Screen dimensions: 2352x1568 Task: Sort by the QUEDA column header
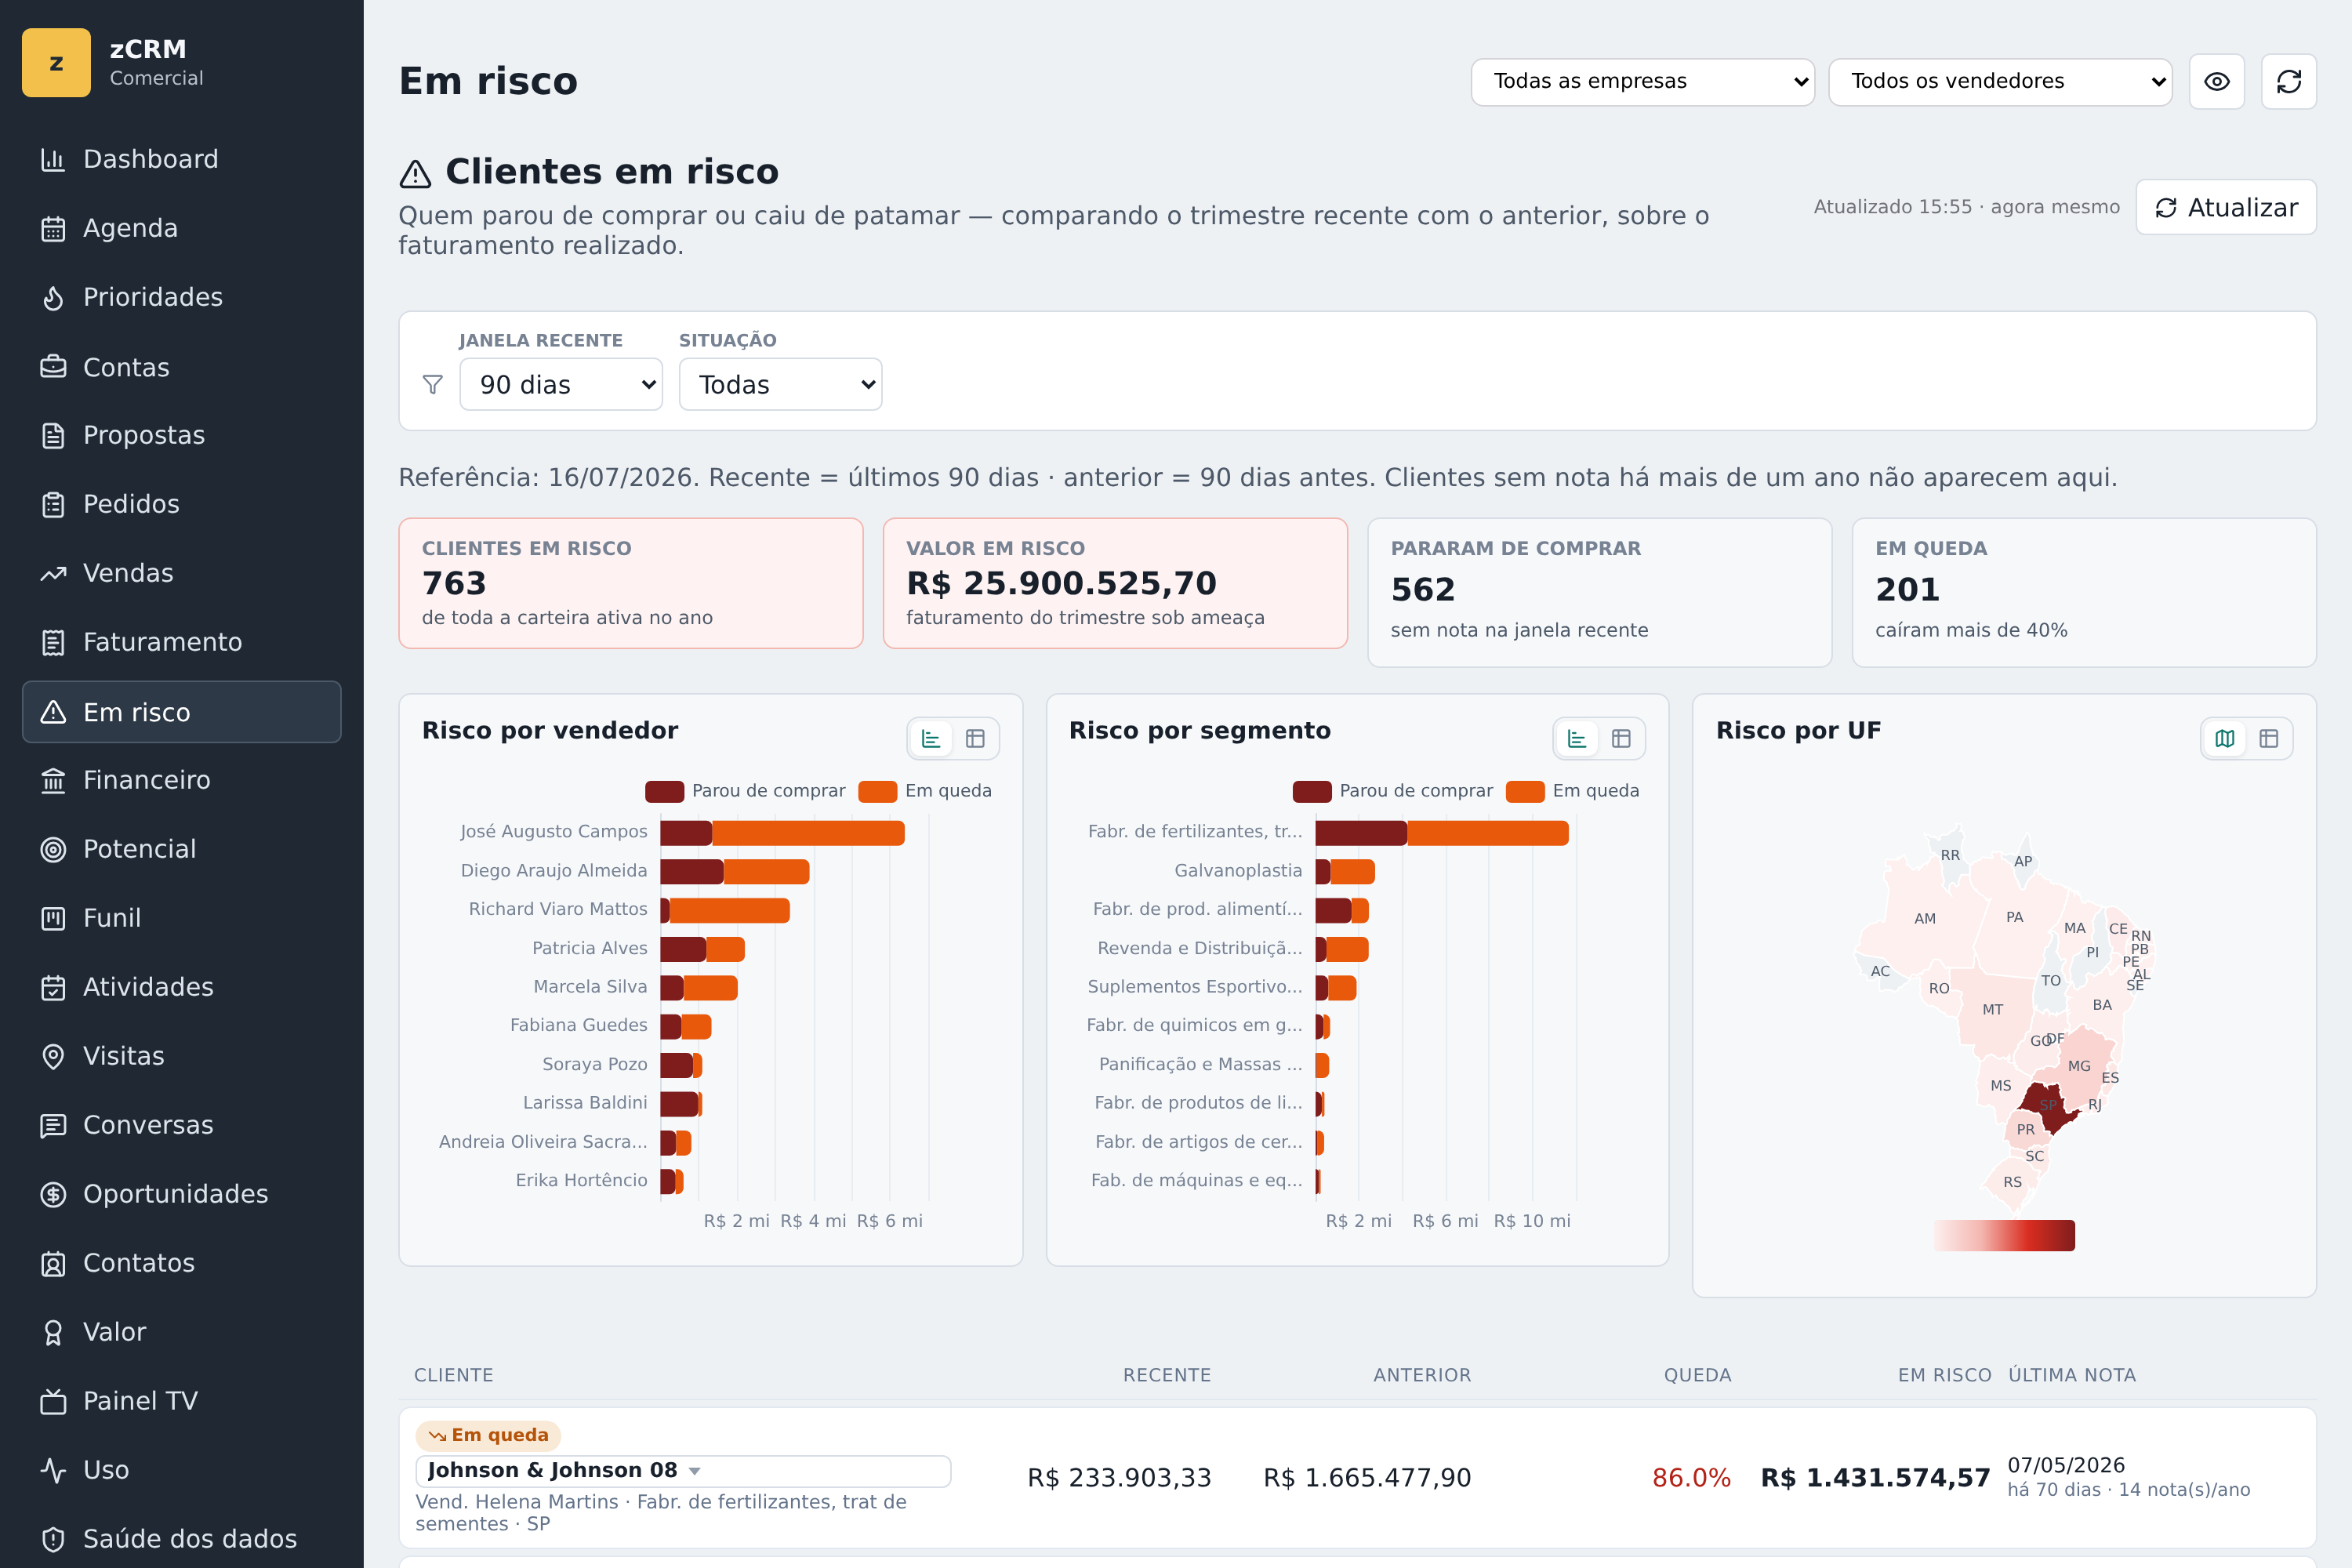point(1697,1375)
